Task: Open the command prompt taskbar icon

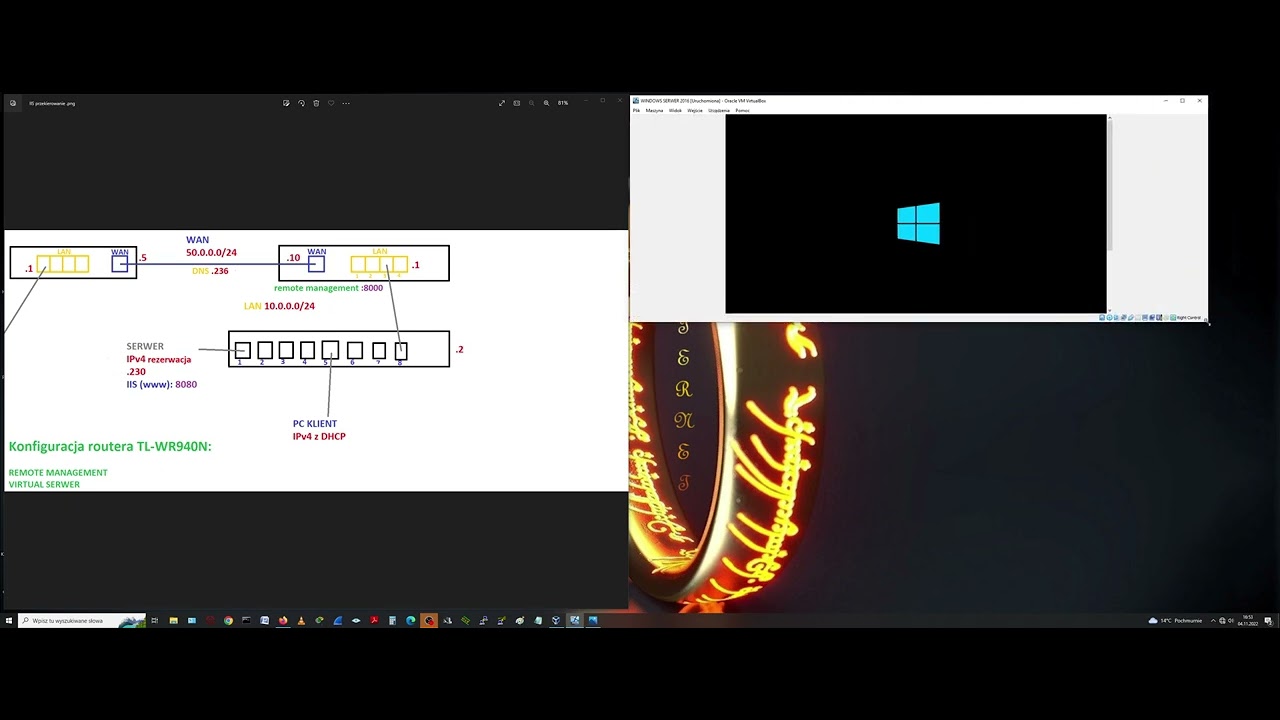Action: tap(246, 620)
